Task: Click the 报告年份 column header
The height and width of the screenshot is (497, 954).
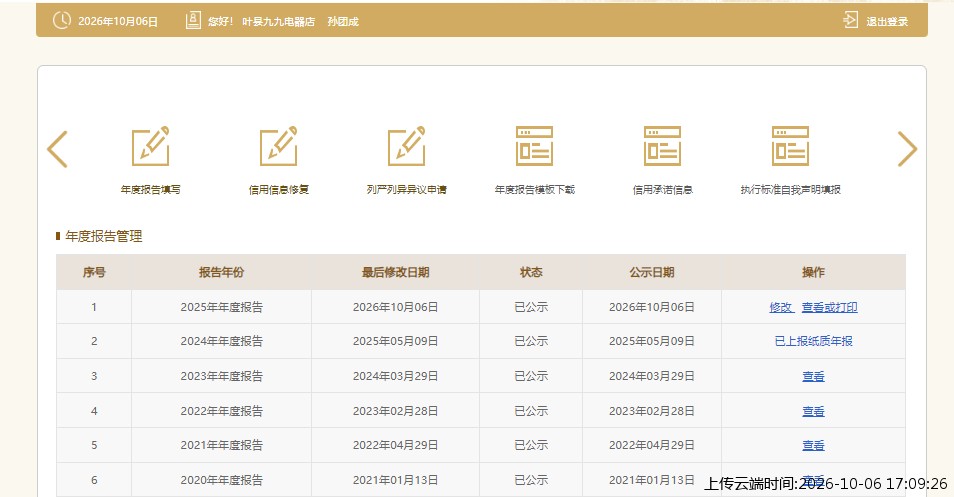Action: [221, 272]
